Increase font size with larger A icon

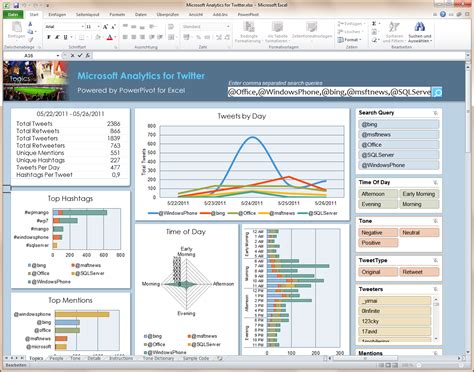point(105,27)
